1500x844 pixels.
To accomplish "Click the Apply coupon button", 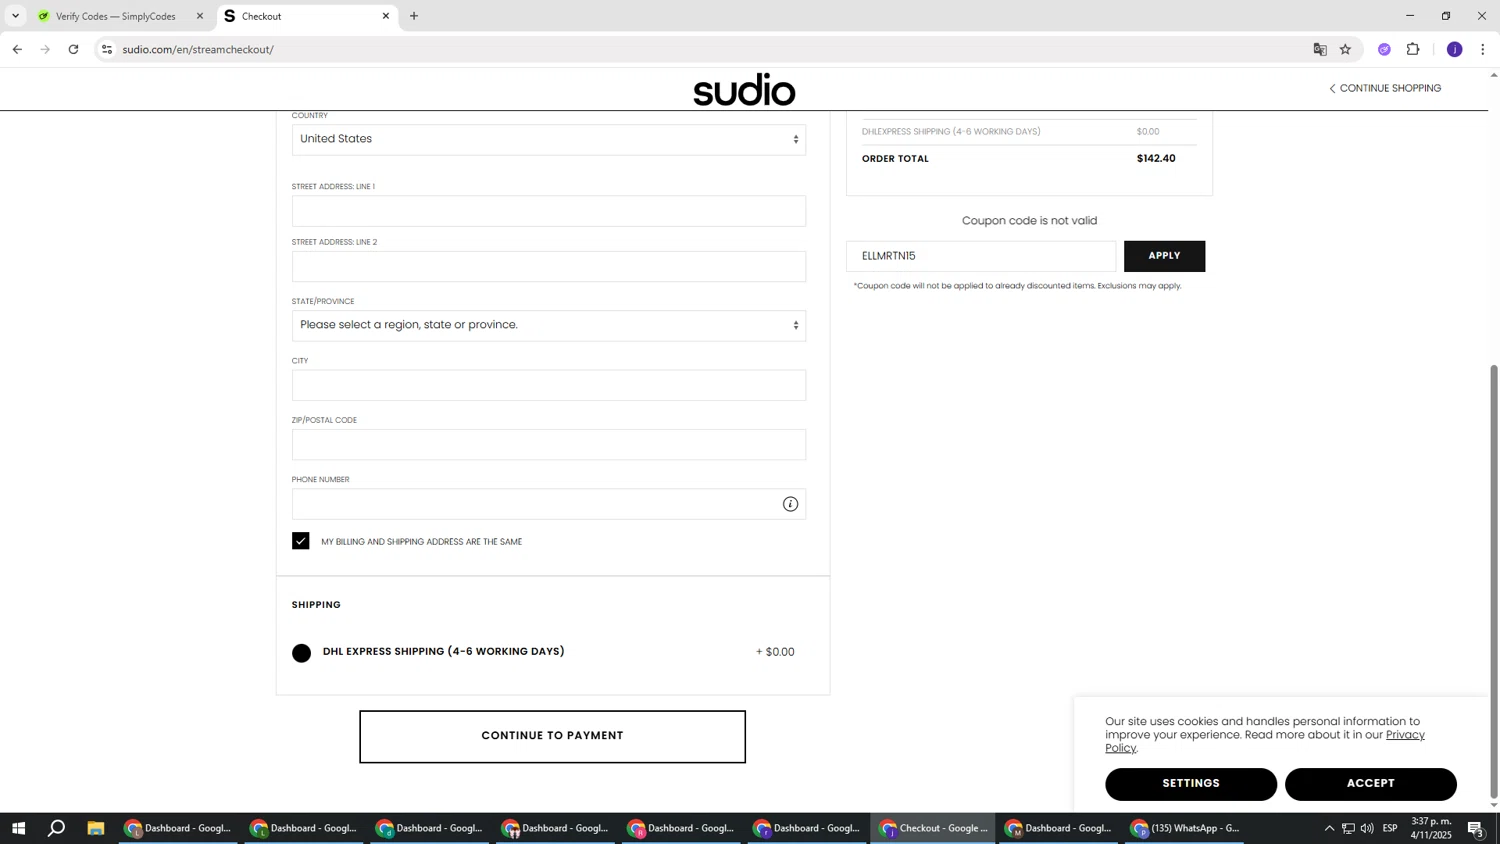I will (1164, 256).
